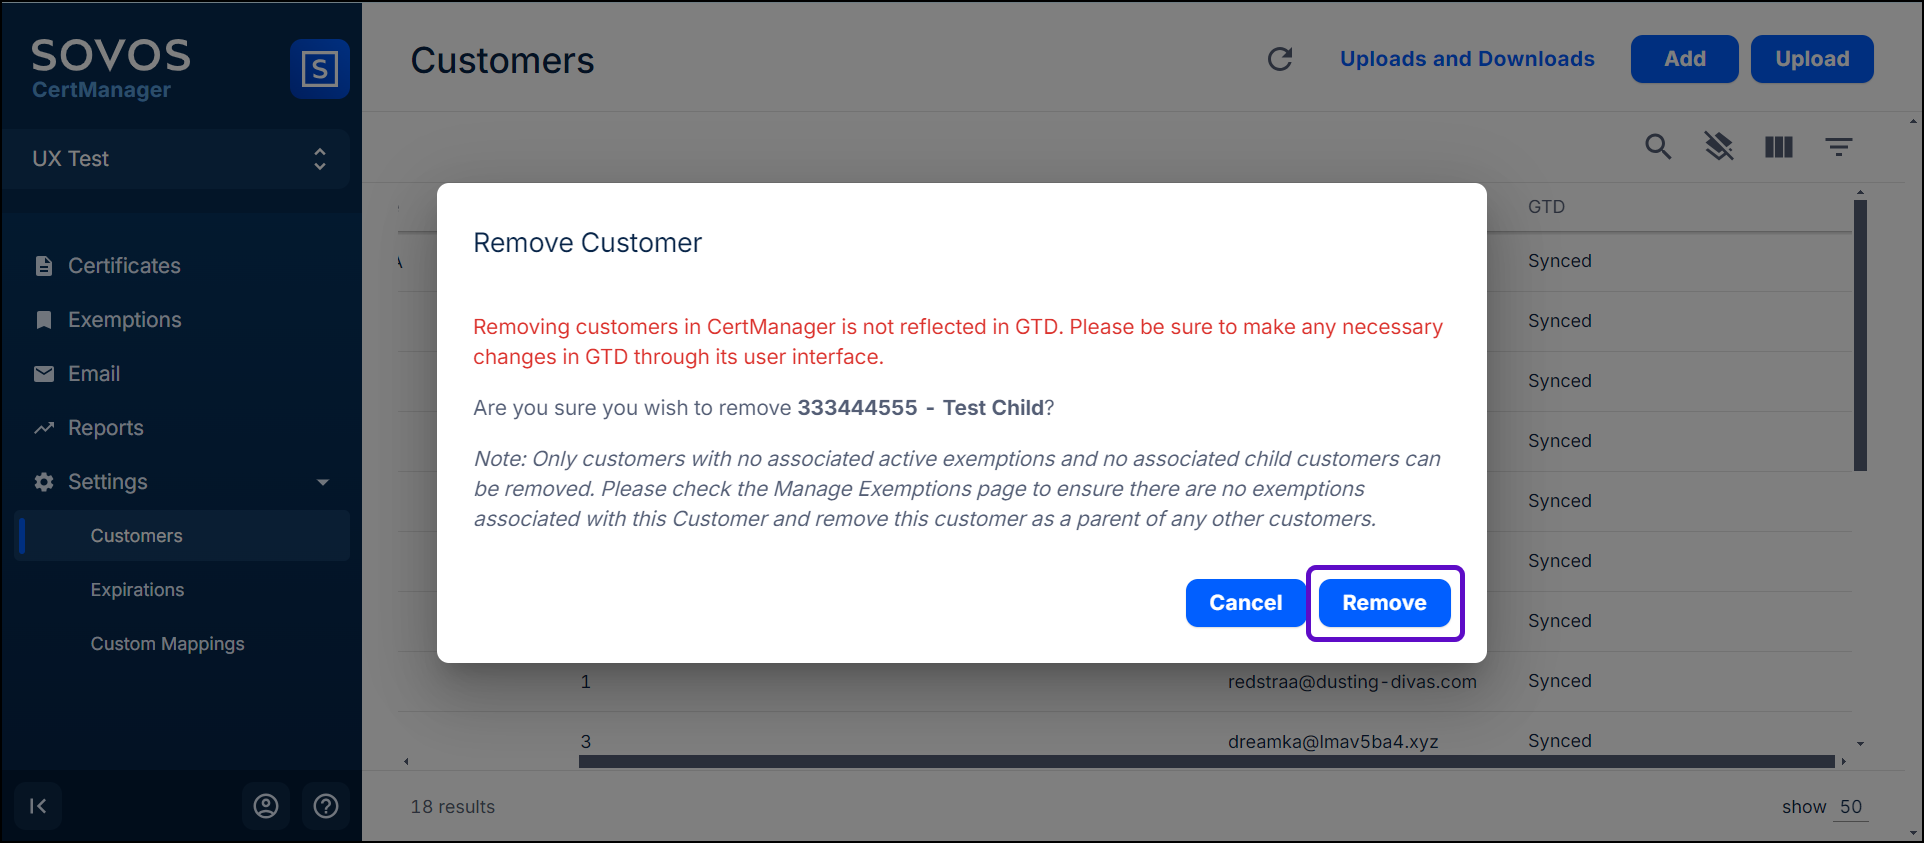Image resolution: width=1924 pixels, height=843 pixels.
Task: Click the refresh icon beside Customers title
Action: [1280, 59]
